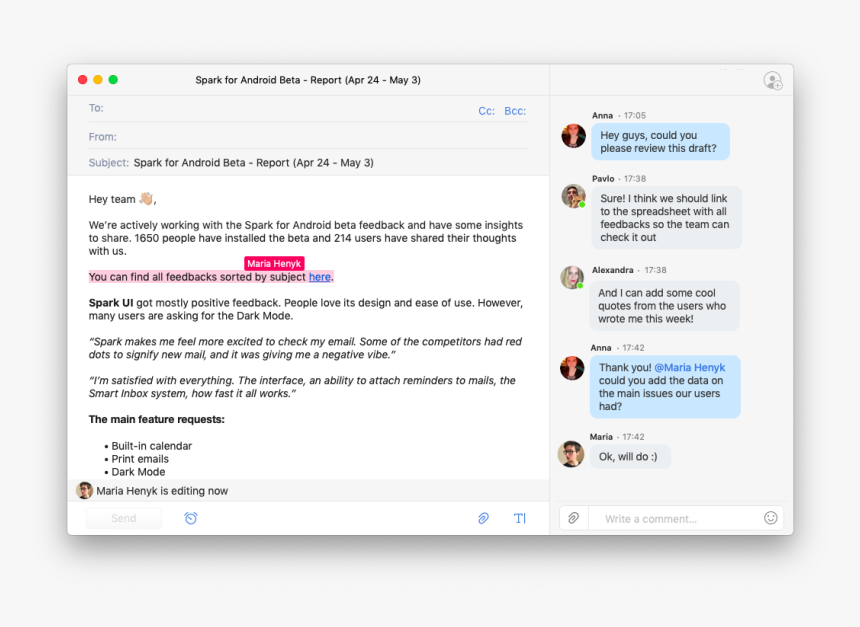
Task: Click the @Maria Henyk mention
Action: click(x=689, y=368)
